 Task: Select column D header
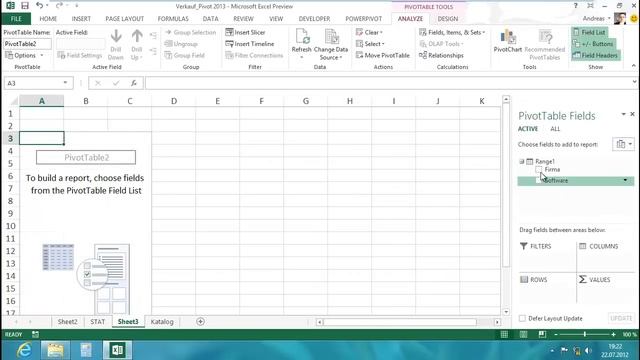(174, 101)
